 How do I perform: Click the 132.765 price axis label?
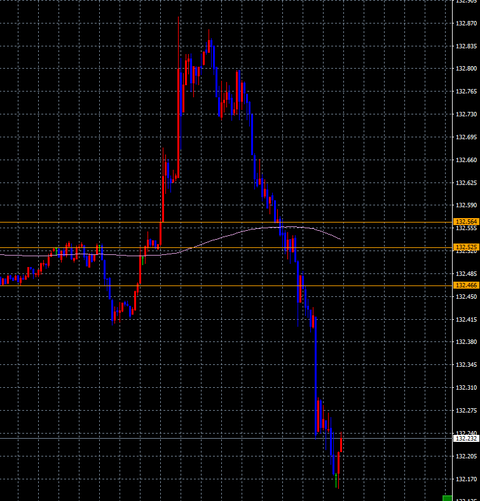(466, 92)
